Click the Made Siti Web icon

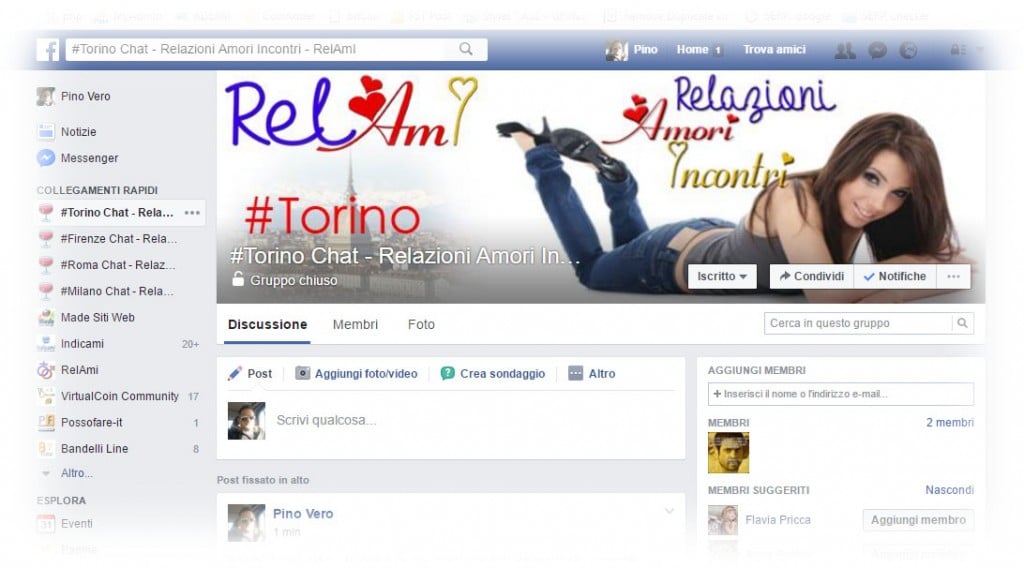pyautogui.click(x=46, y=318)
